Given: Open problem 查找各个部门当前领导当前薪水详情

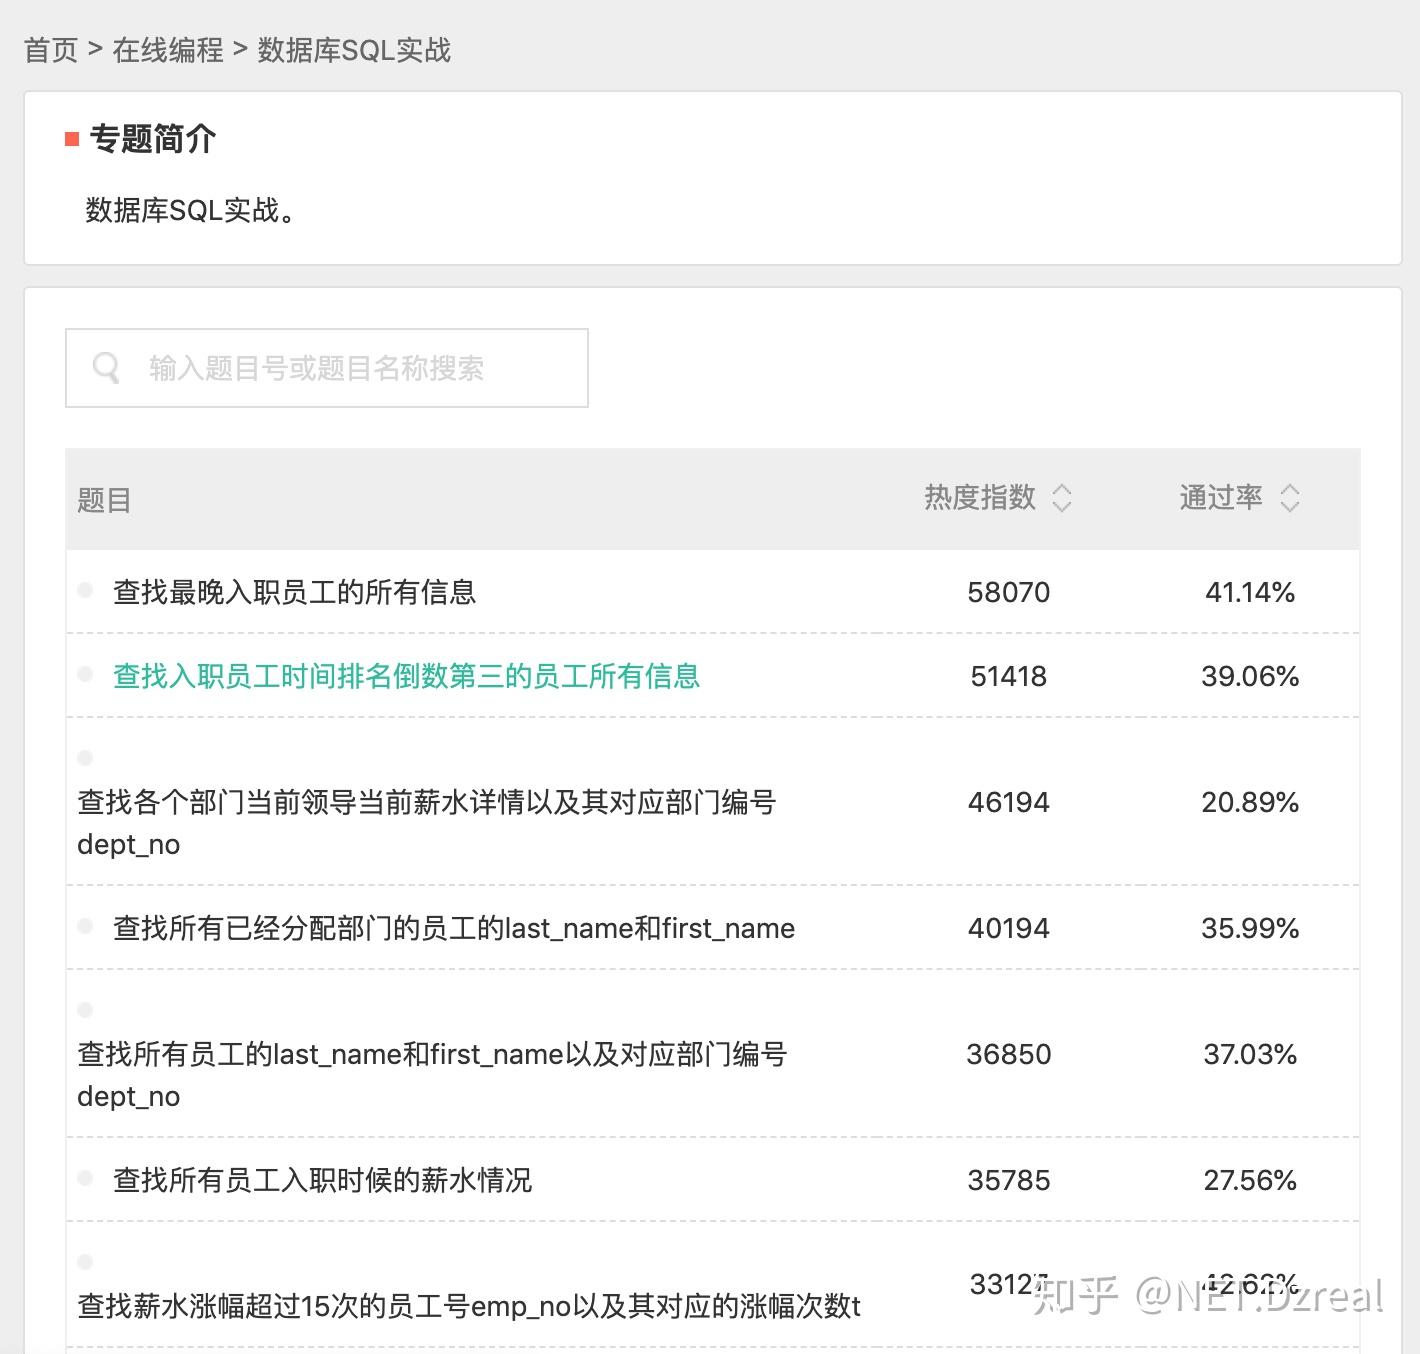Looking at the screenshot, I should tap(427, 822).
